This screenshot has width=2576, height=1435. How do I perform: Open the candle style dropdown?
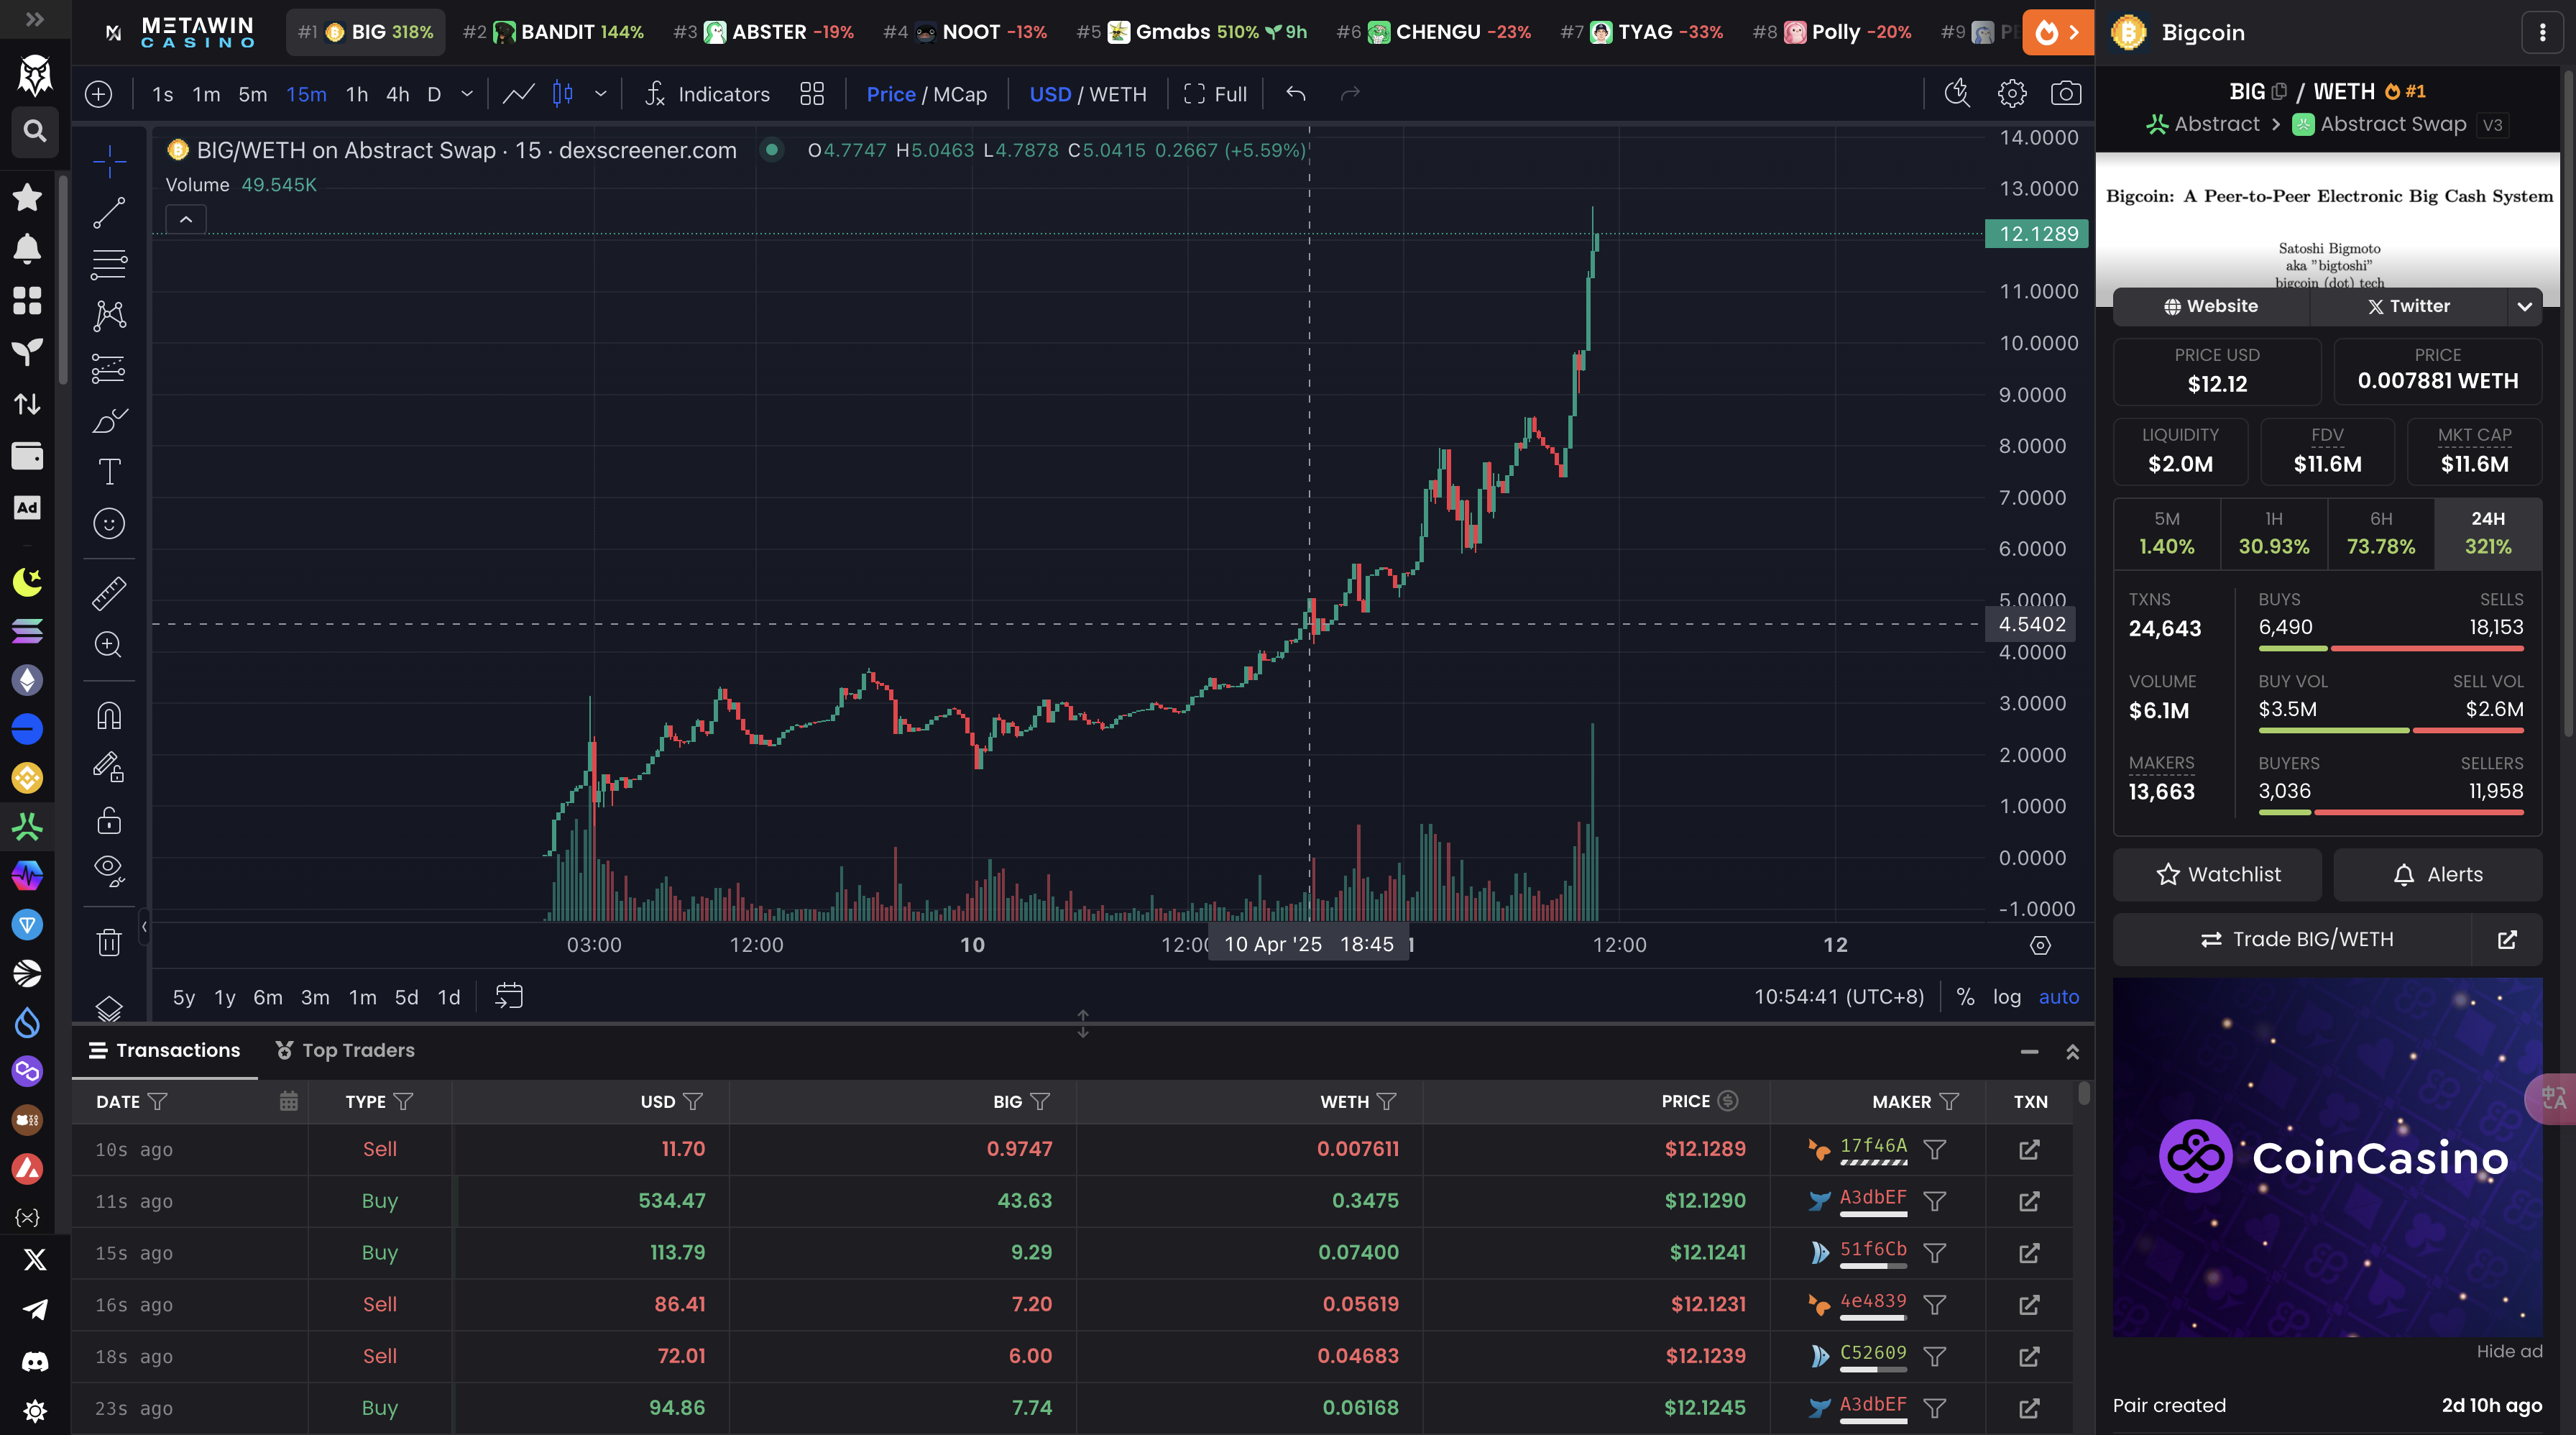click(x=600, y=93)
